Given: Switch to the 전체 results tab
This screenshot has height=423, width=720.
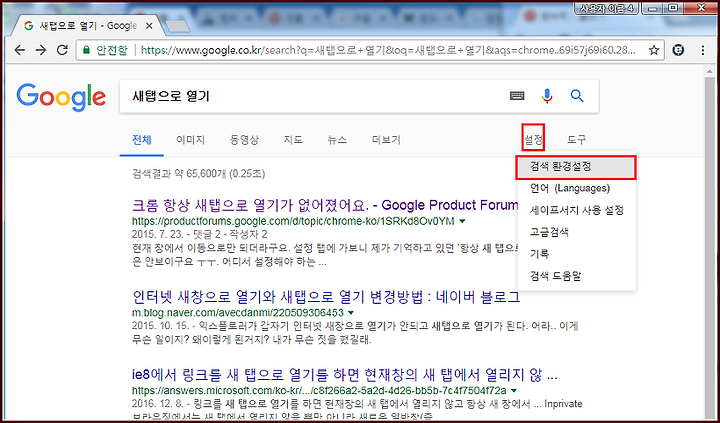Looking at the screenshot, I should point(141,140).
